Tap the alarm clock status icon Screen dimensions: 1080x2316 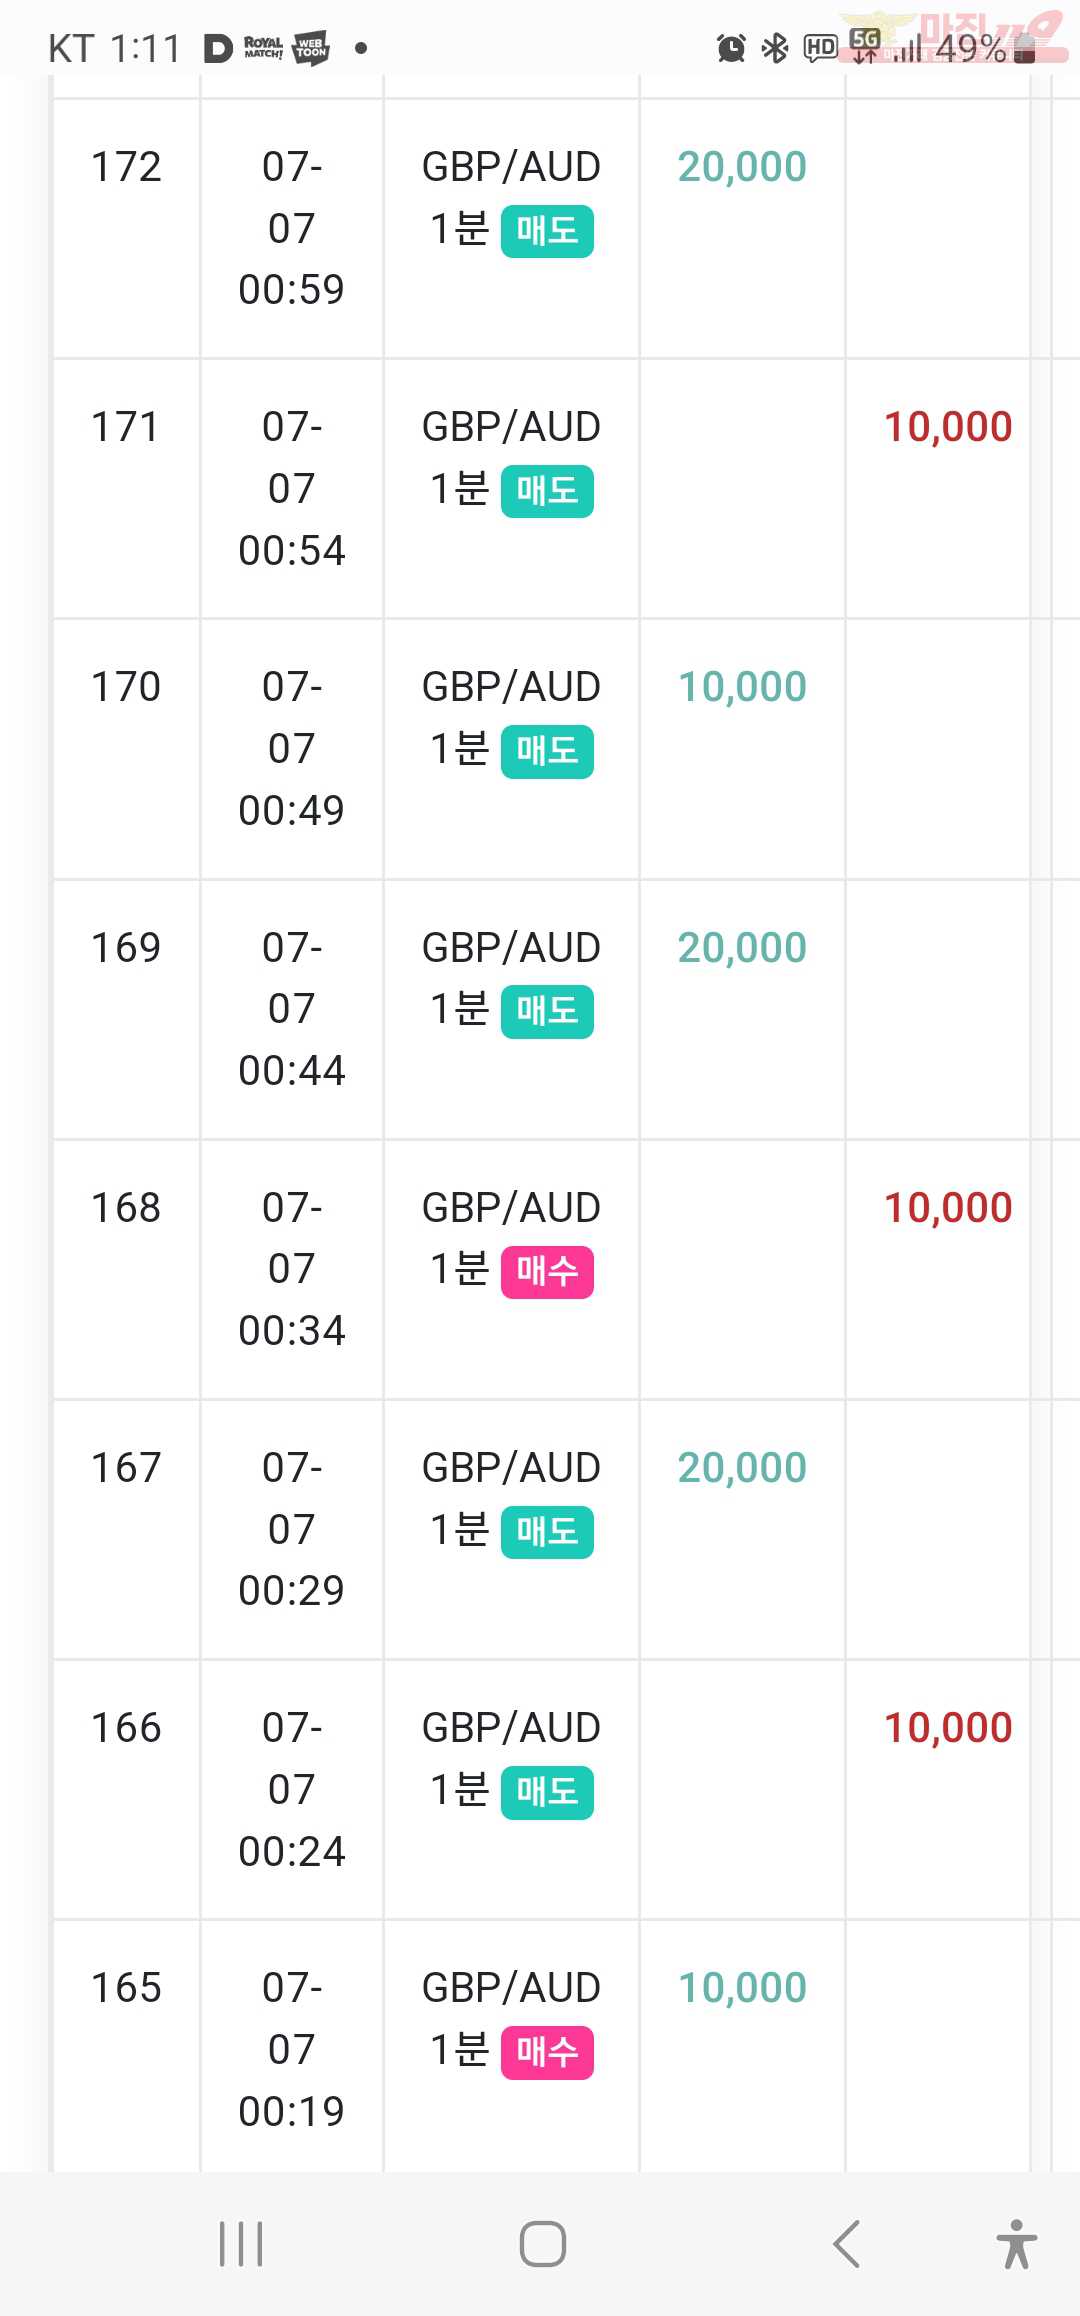pos(731,47)
